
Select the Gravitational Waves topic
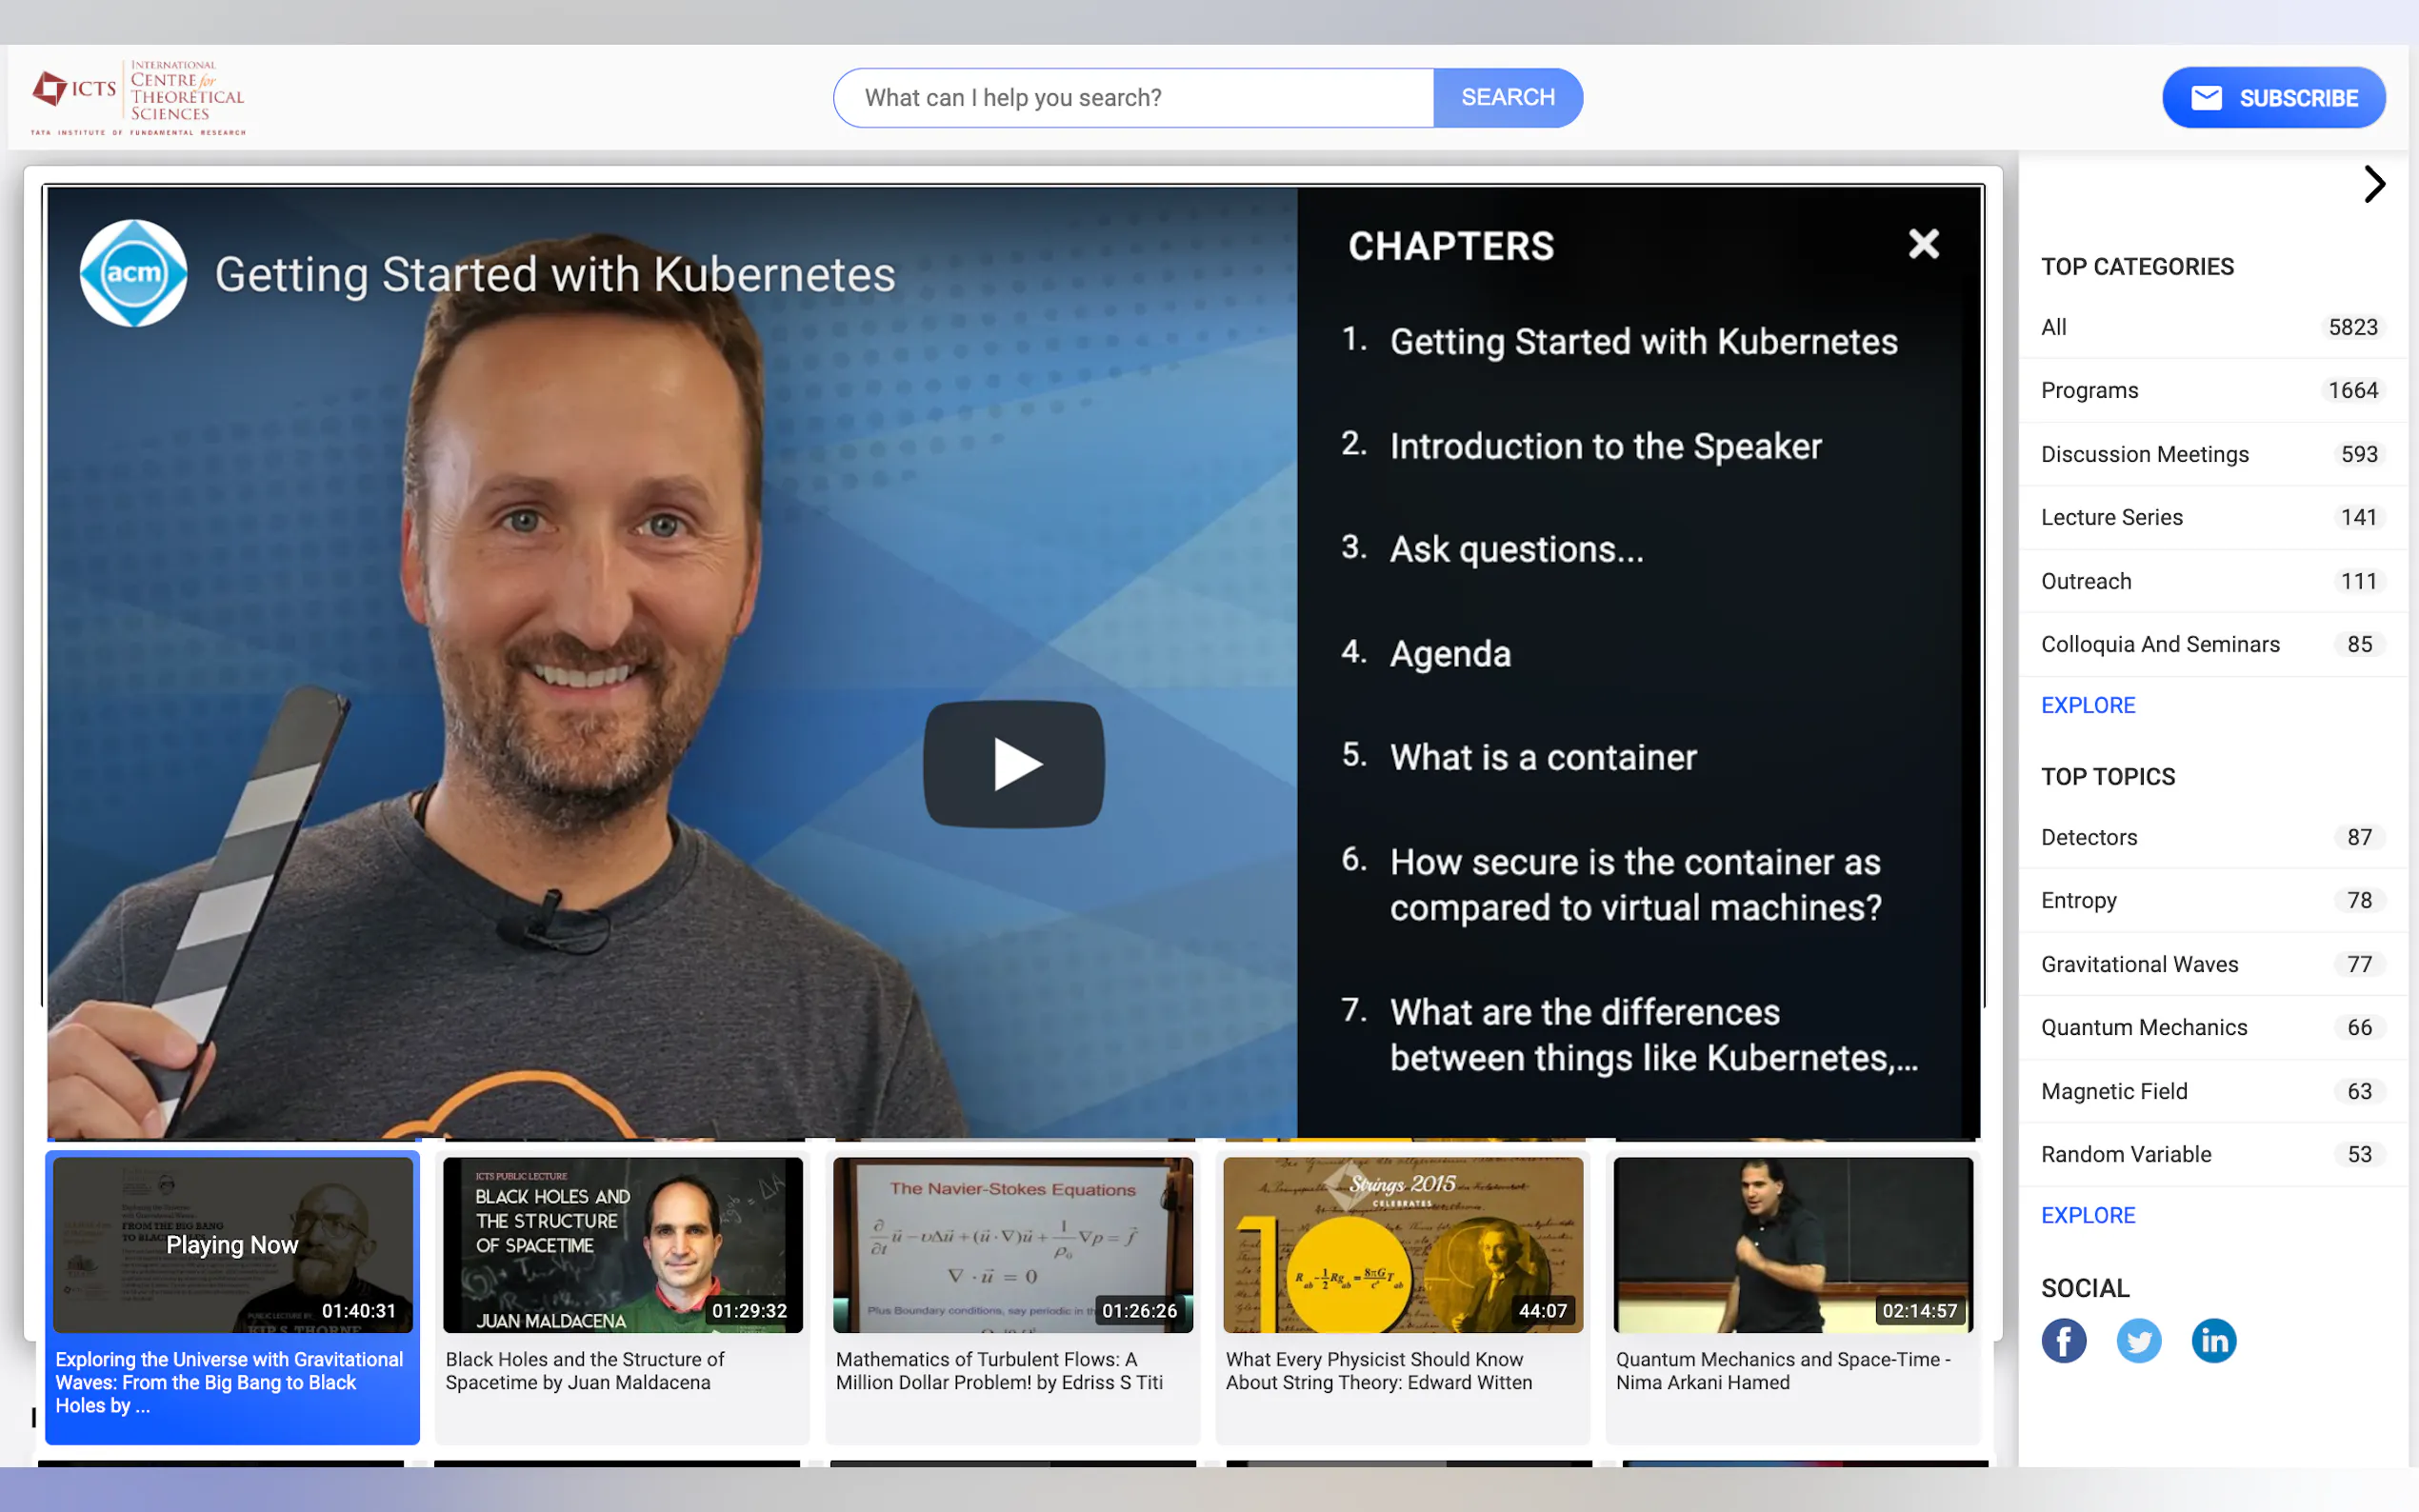click(x=2139, y=964)
